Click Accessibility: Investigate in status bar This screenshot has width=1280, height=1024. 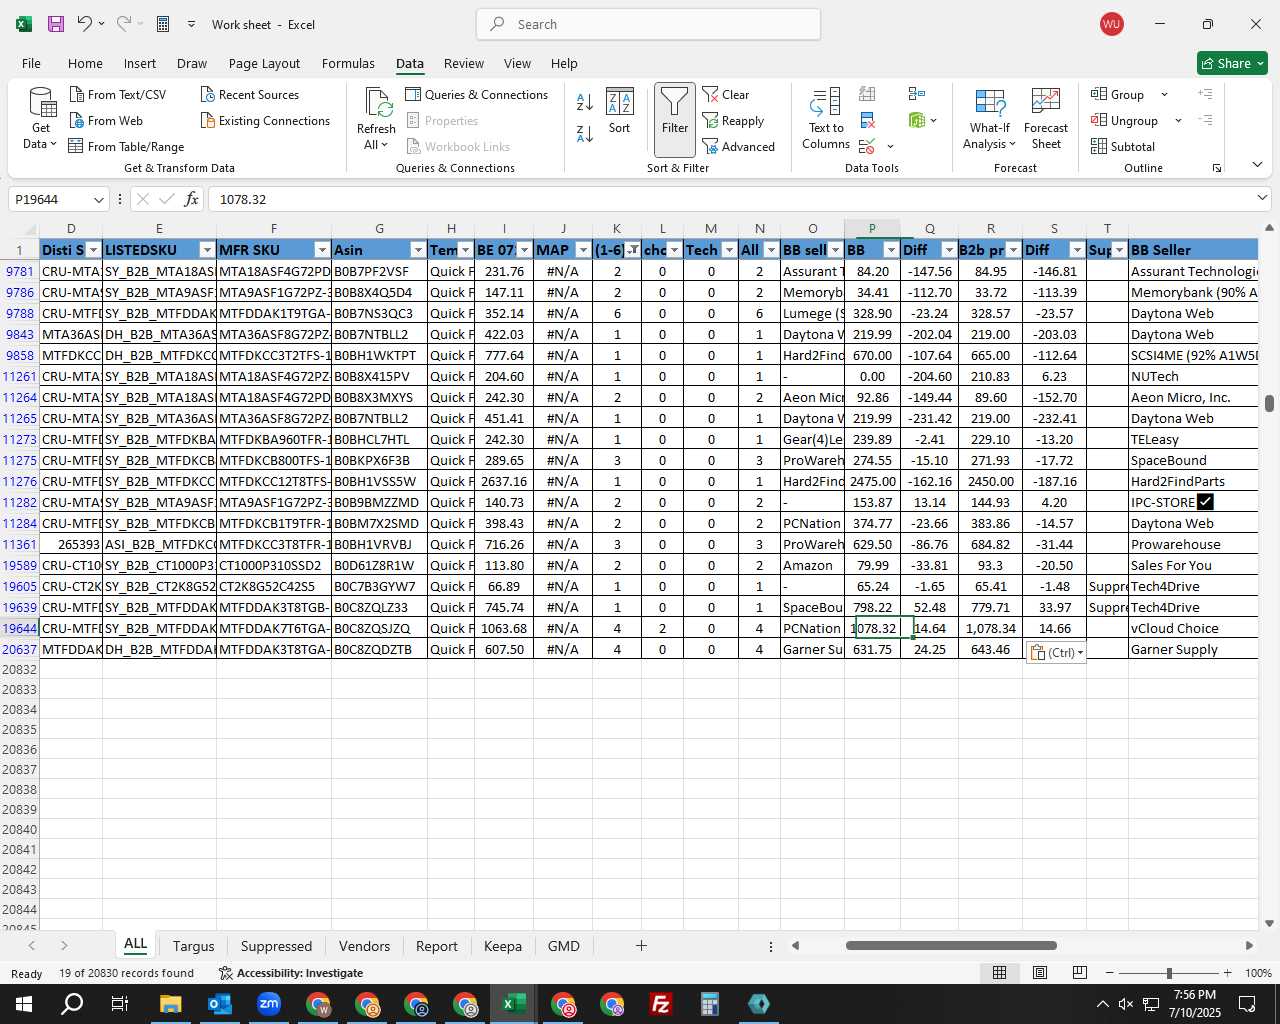[x=291, y=973]
